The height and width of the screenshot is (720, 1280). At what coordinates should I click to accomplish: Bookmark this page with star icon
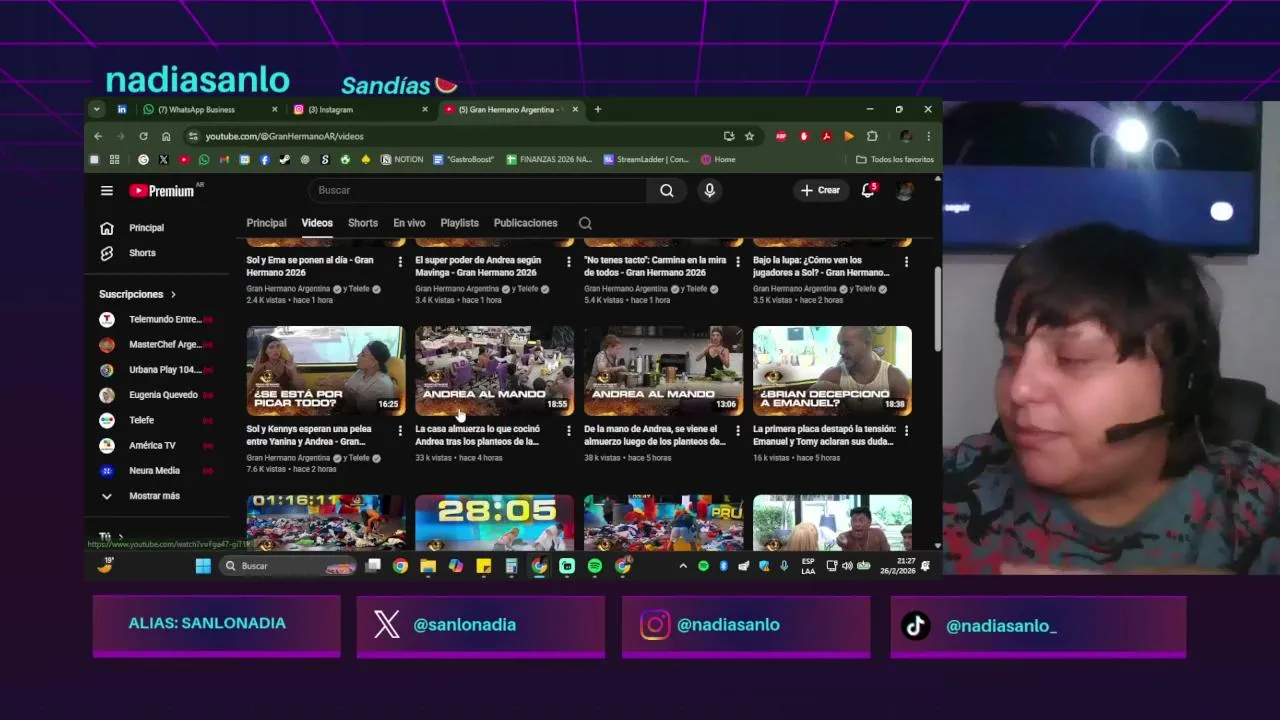749,136
